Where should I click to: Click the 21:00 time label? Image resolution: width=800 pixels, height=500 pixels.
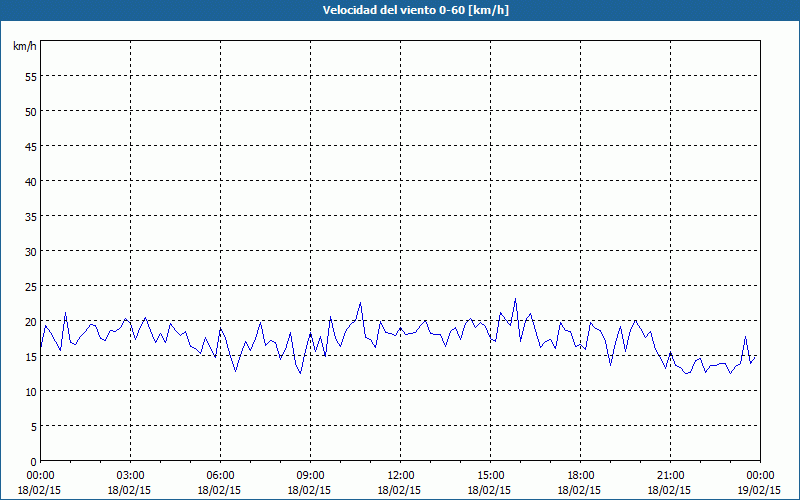click(670, 476)
